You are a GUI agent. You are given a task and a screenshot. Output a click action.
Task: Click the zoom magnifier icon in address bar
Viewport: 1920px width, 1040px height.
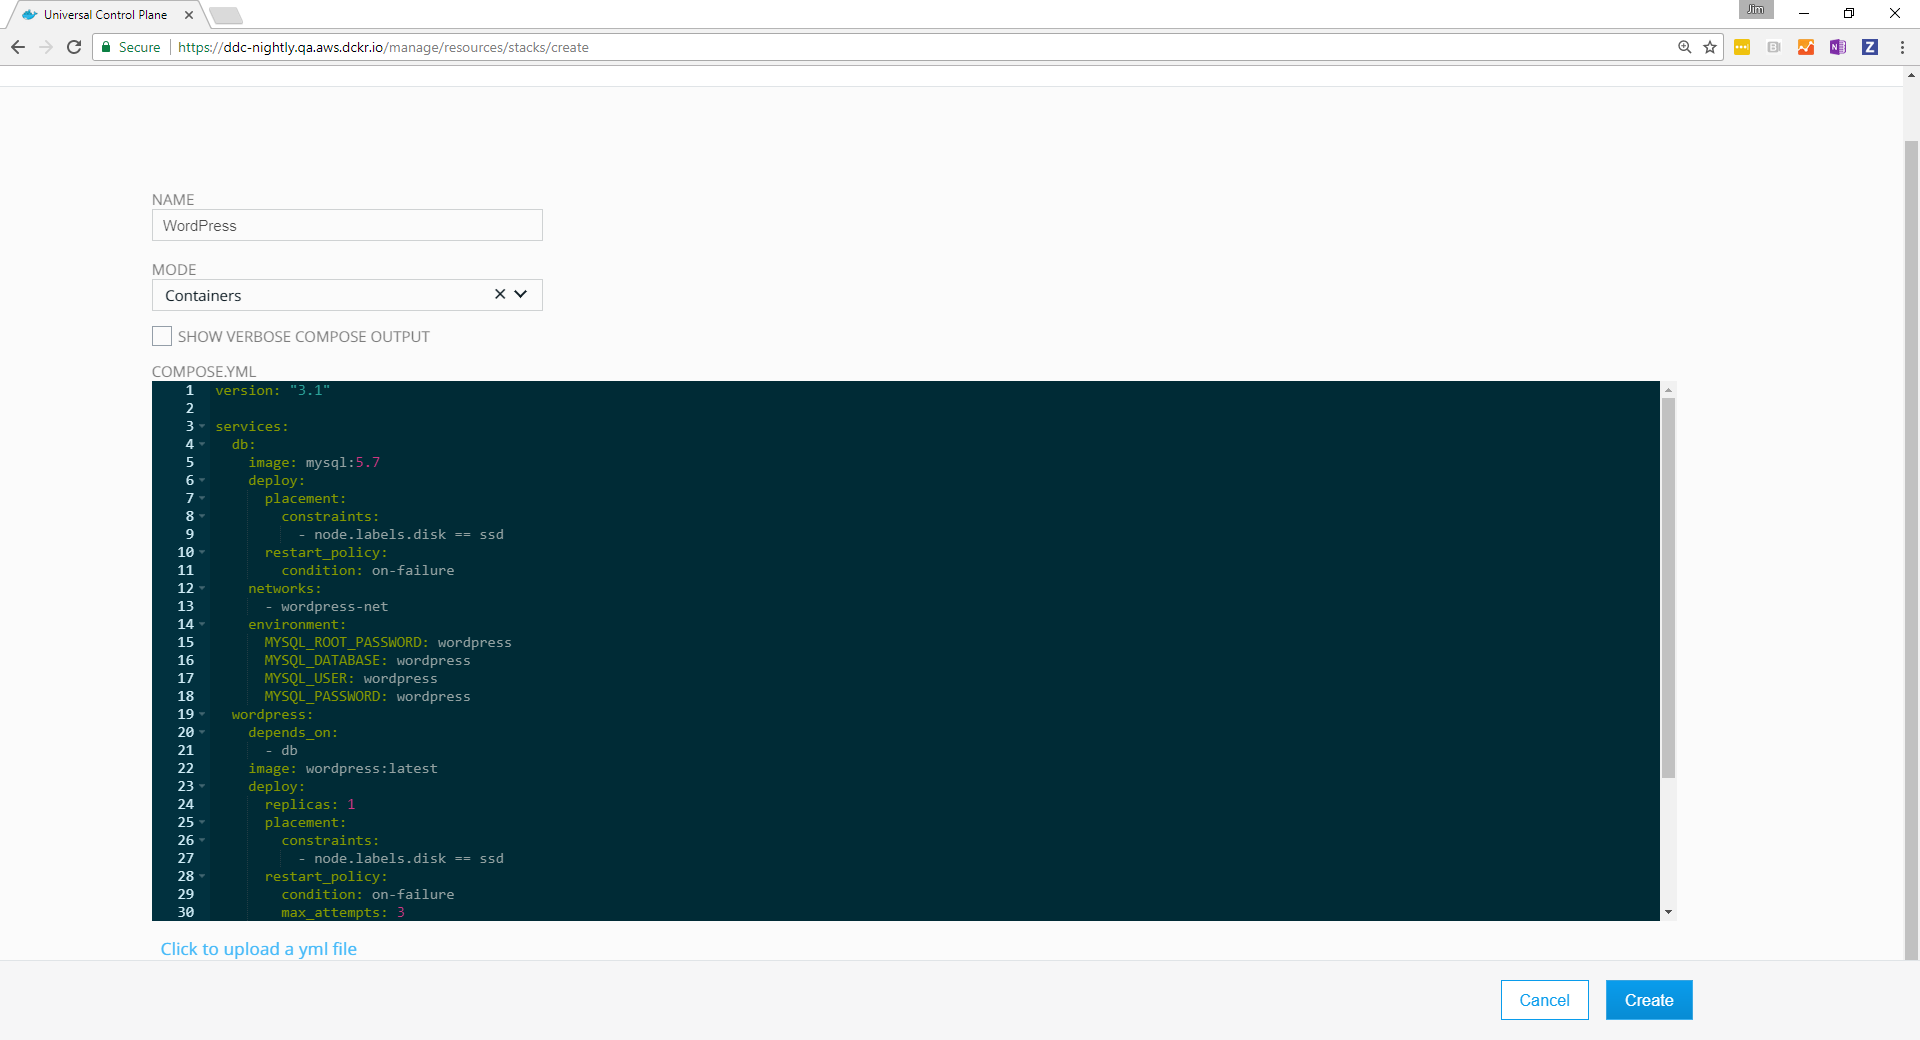pyautogui.click(x=1684, y=47)
